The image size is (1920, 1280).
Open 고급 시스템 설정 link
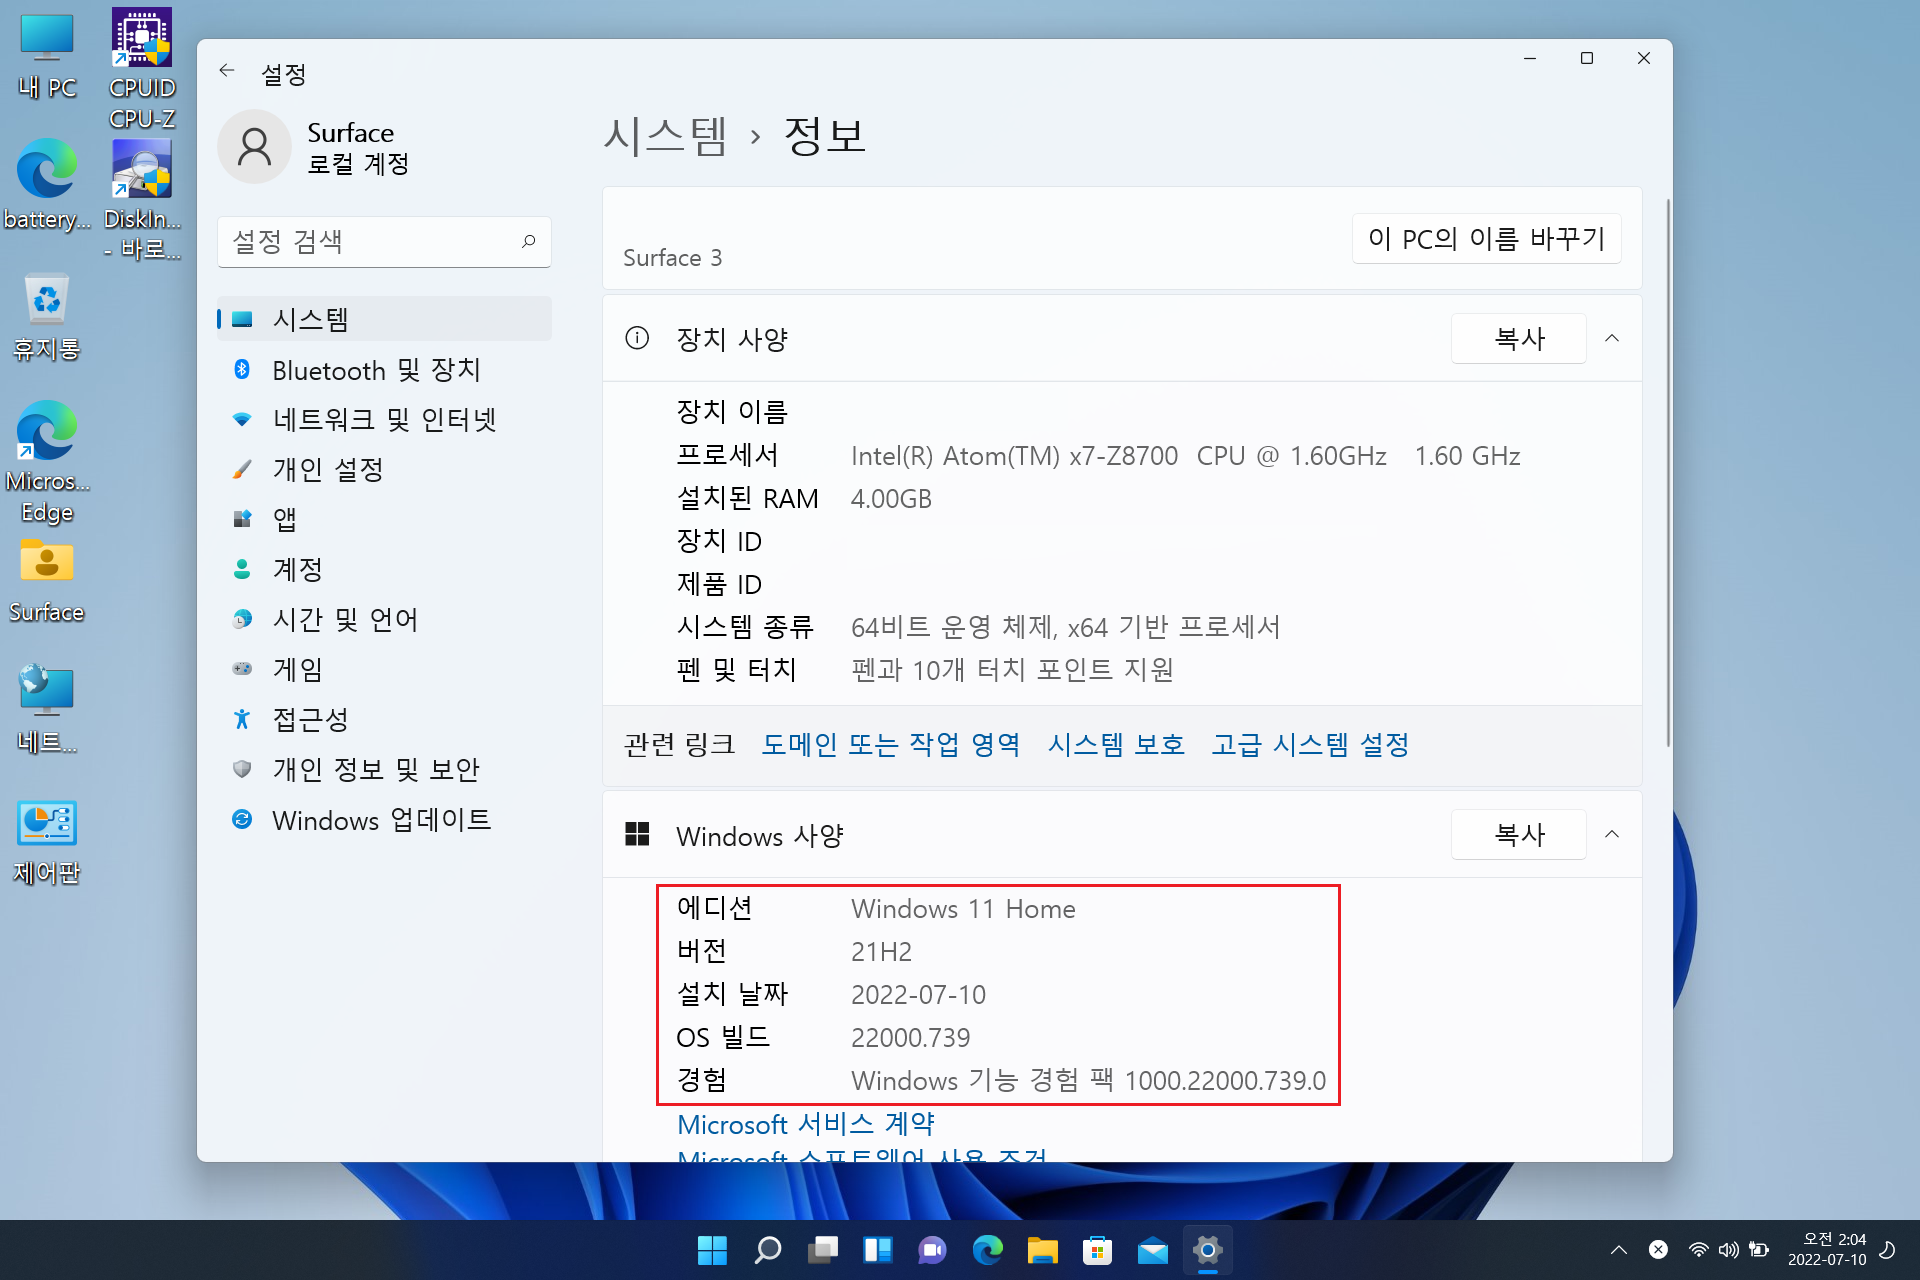1309,744
